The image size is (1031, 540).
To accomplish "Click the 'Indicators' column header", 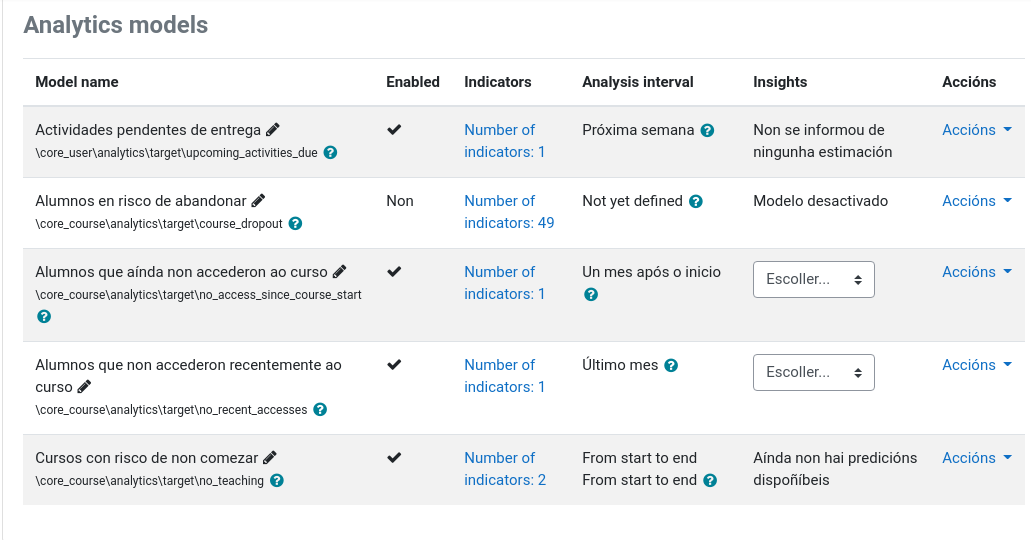I will [498, 82].
